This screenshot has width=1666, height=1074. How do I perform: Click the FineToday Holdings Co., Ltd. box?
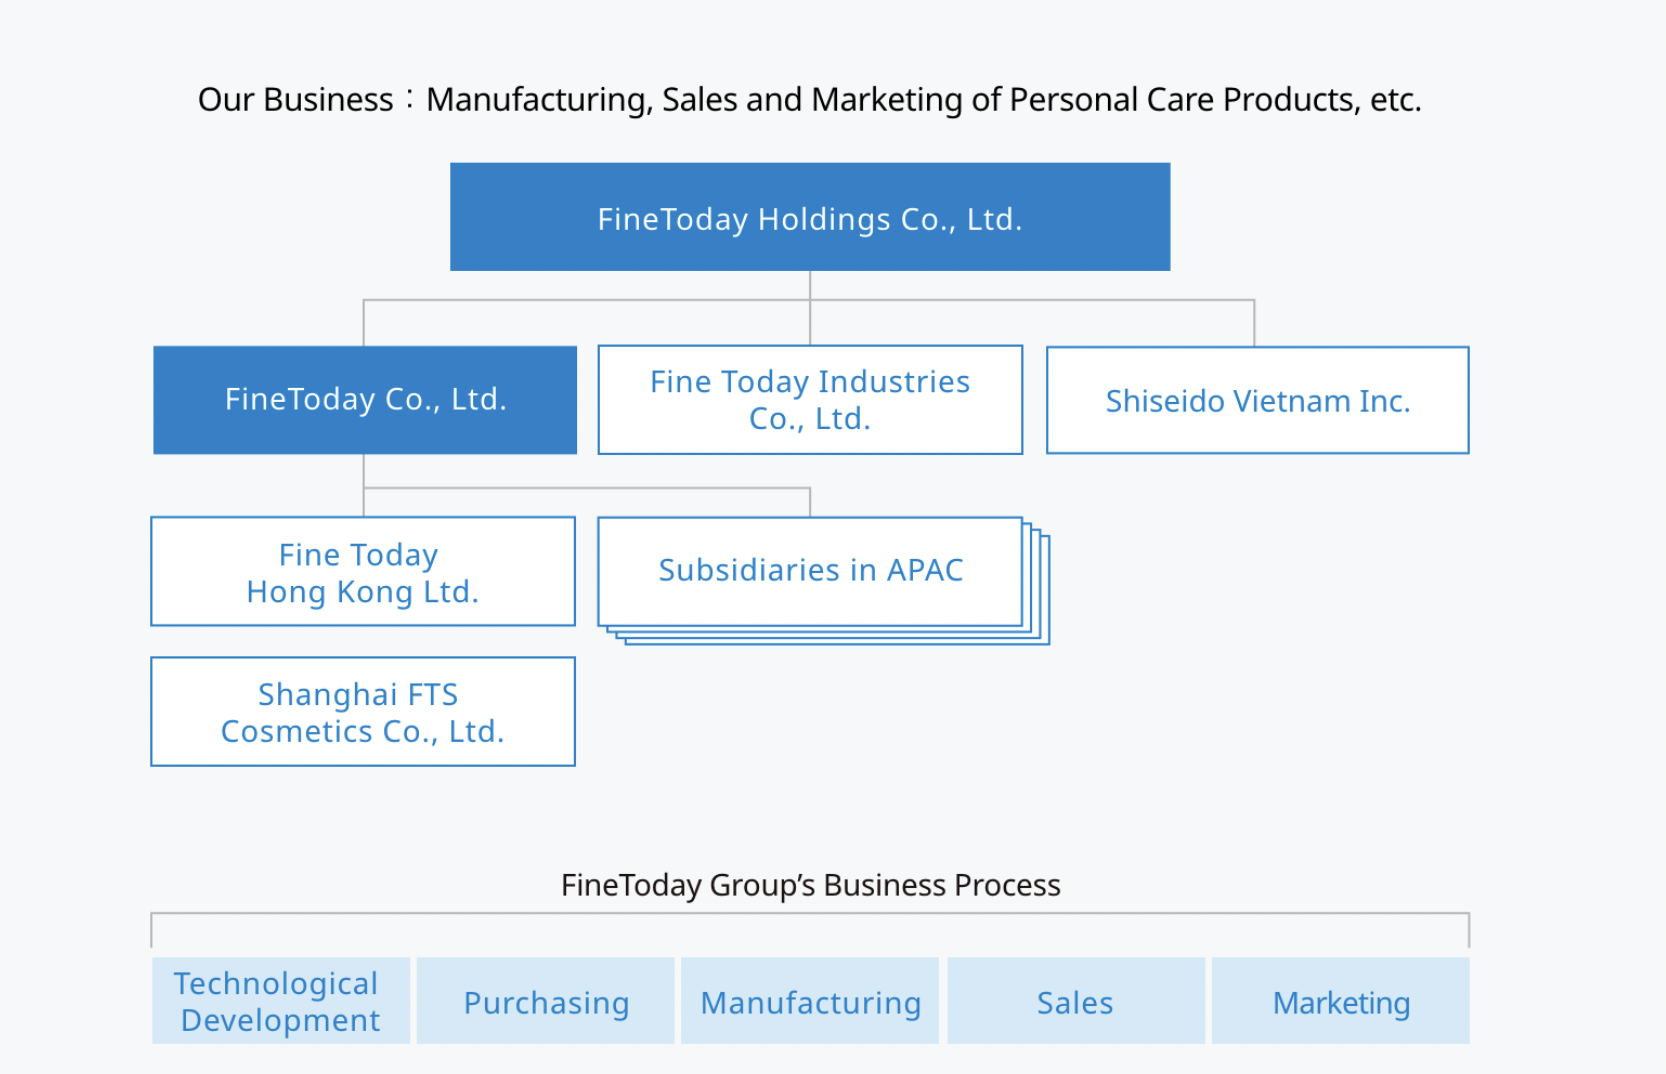pos(810,217)
